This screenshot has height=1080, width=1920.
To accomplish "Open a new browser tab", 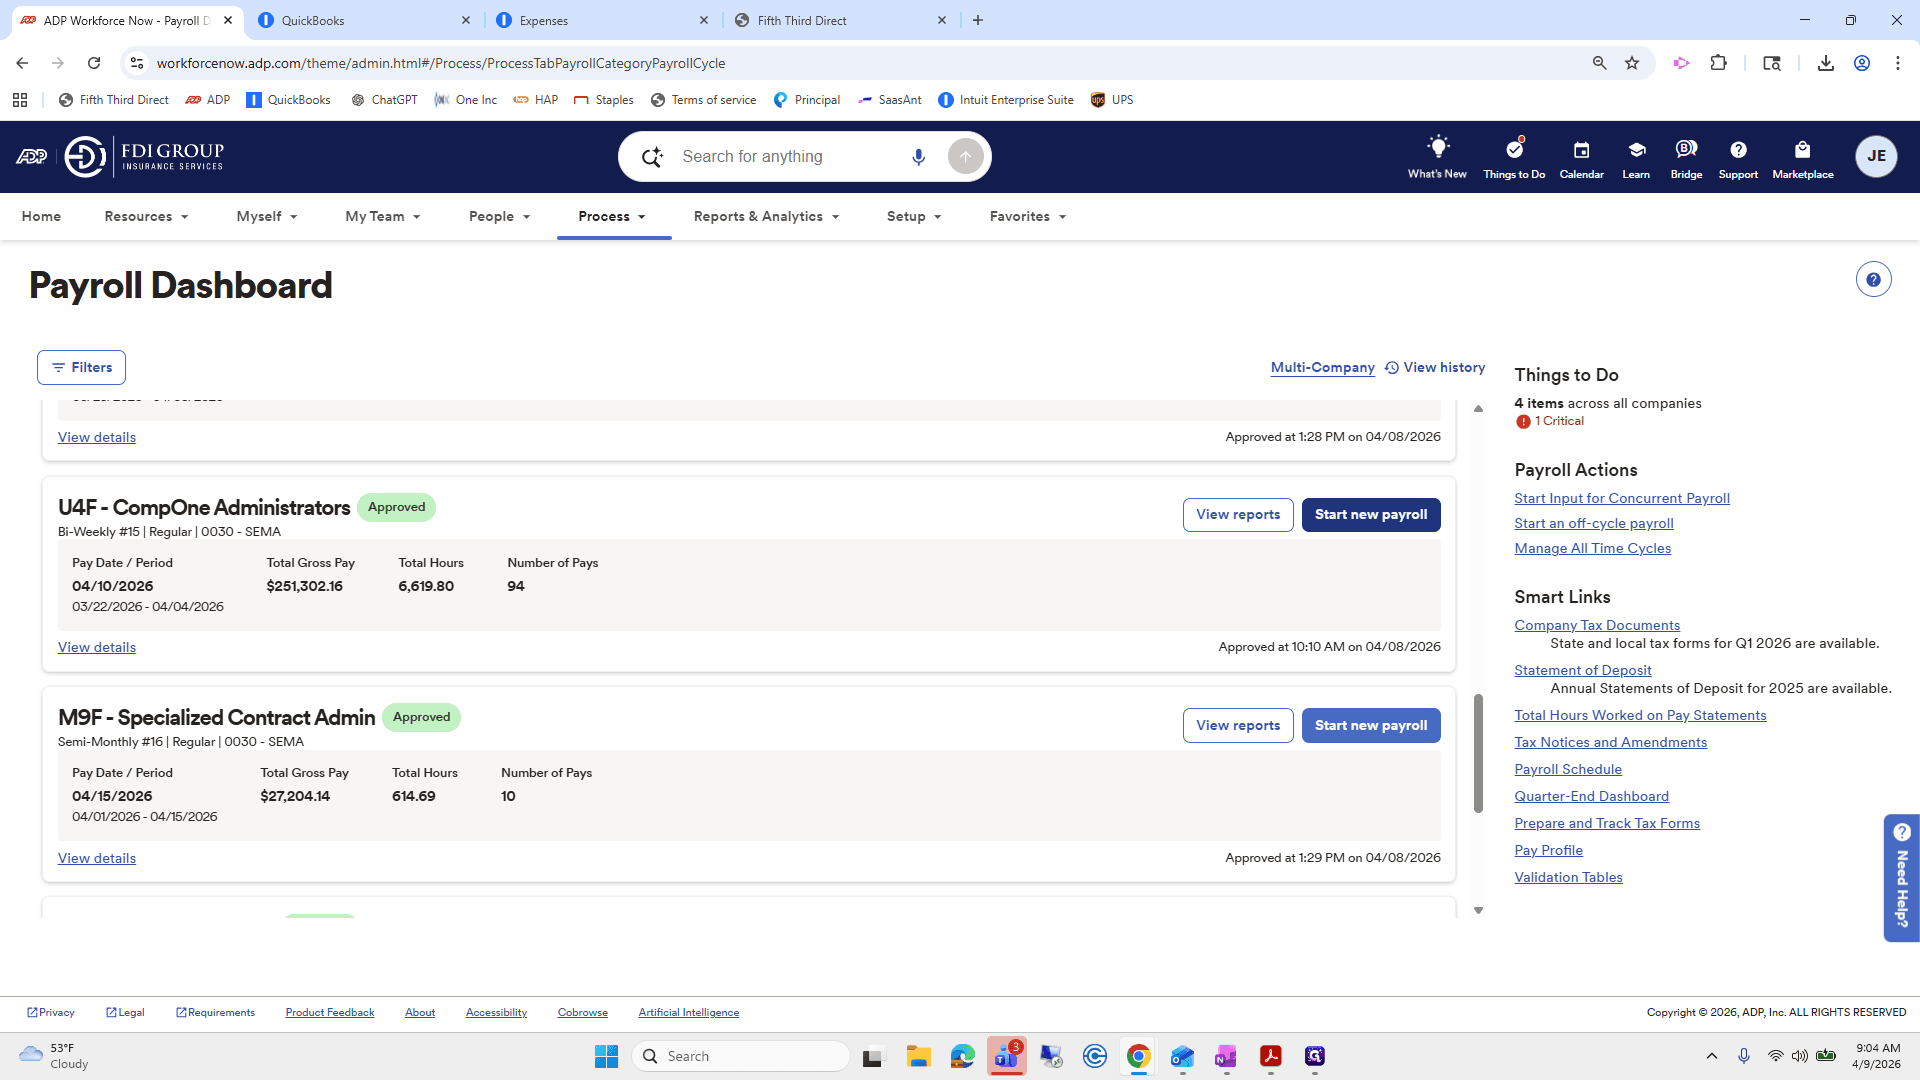I will tap(978, 20).
